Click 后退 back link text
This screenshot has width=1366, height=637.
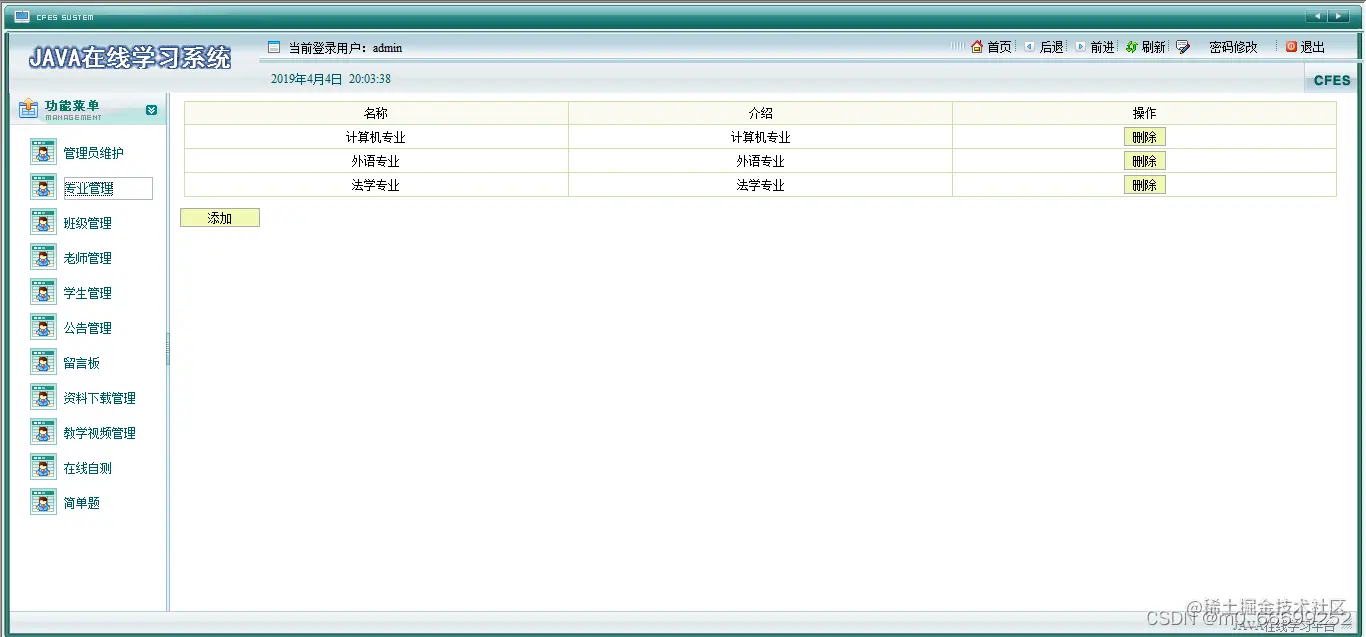(1051, 47)
